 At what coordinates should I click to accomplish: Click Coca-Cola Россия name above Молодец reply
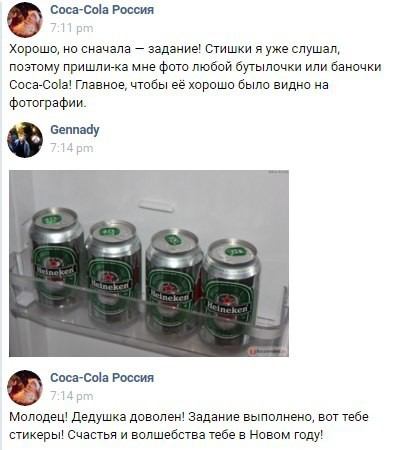point(102,378)
